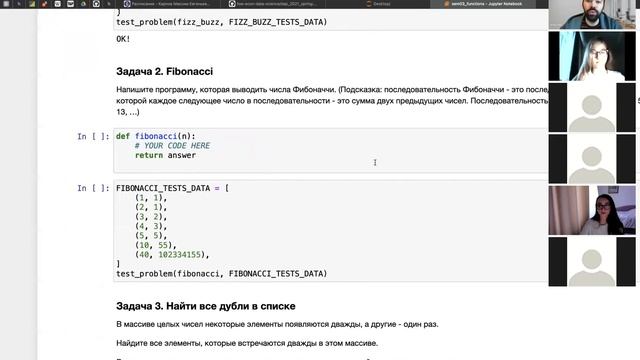Viewport: 640px width, 360px height.
Task: Open the GitHub repository browser tab
Action: click(273, 4)
